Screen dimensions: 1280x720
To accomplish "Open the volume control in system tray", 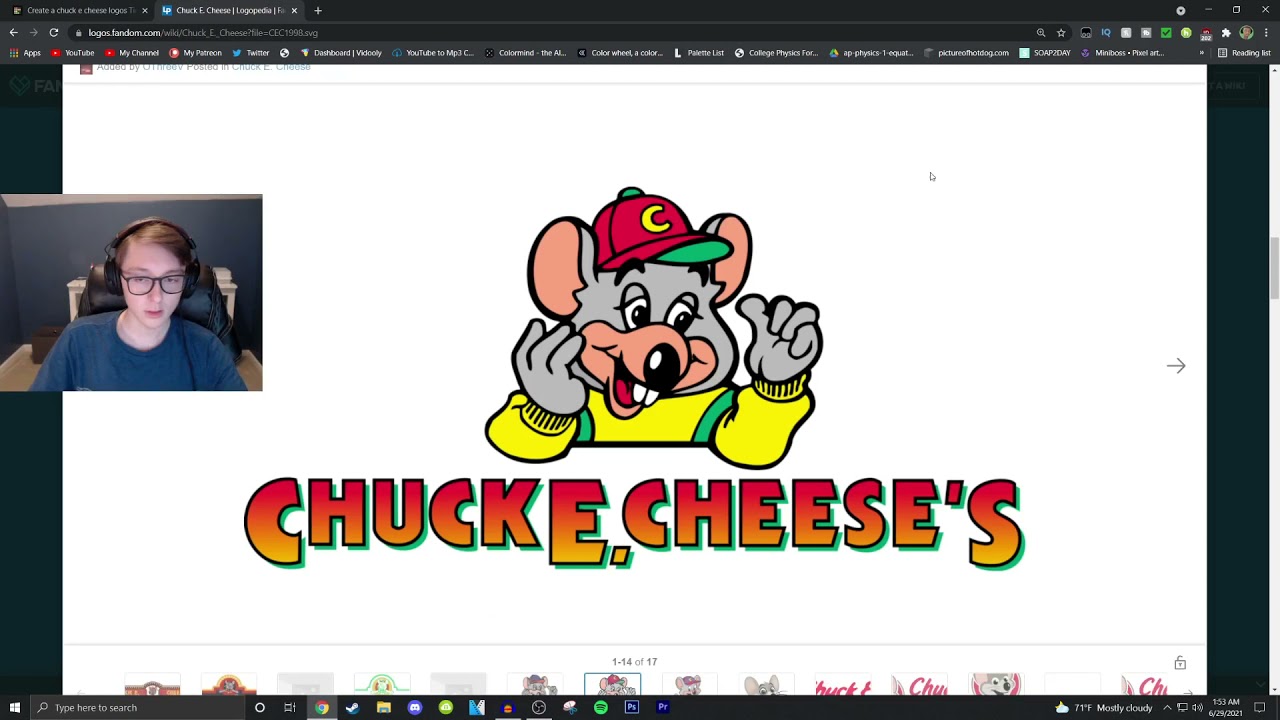I will (x=1198, y=708).
